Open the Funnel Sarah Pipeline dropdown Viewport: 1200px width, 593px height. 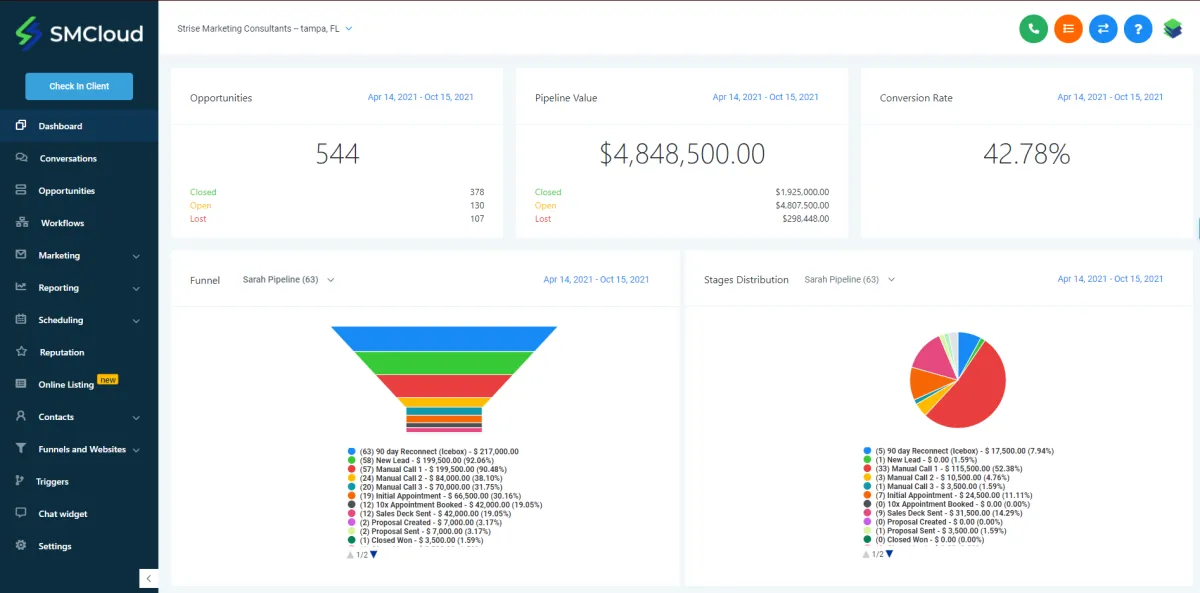tap(288, 280)
